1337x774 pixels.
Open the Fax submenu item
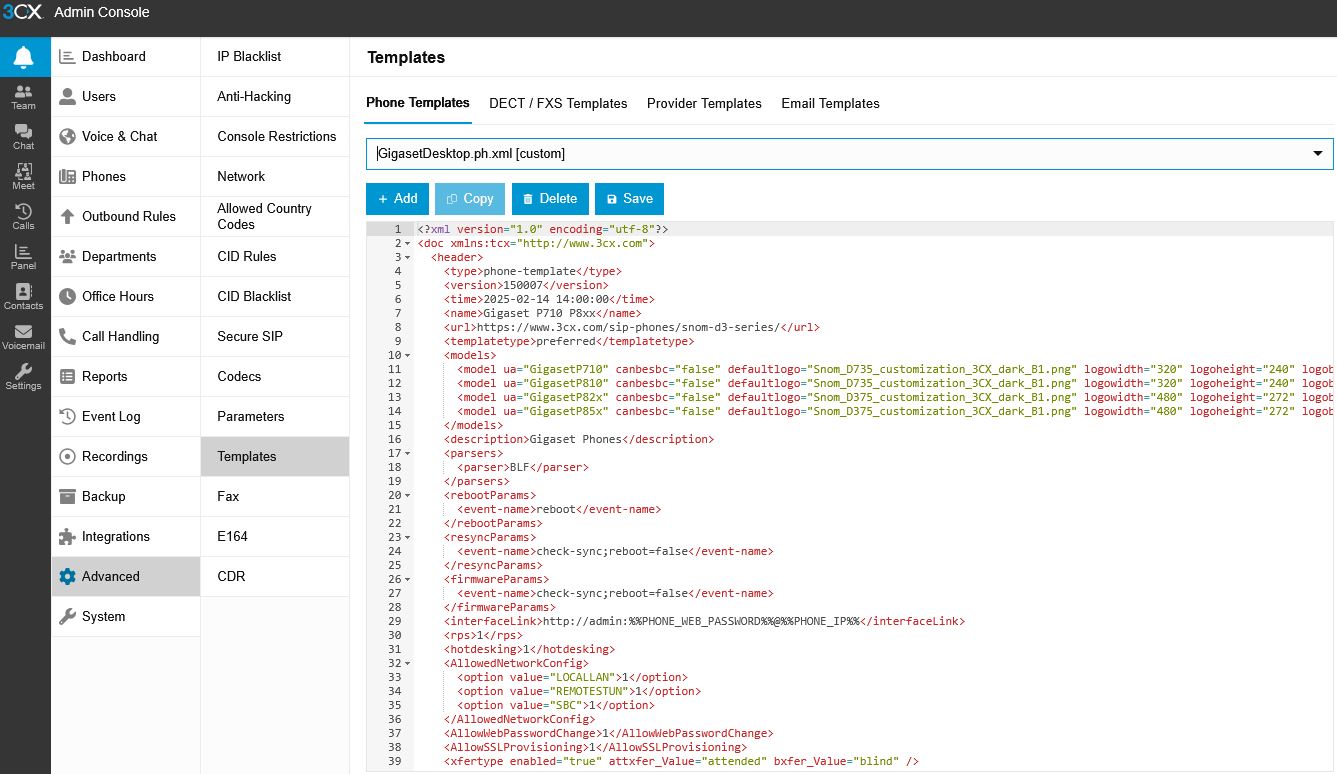click(x=275, y=497)
